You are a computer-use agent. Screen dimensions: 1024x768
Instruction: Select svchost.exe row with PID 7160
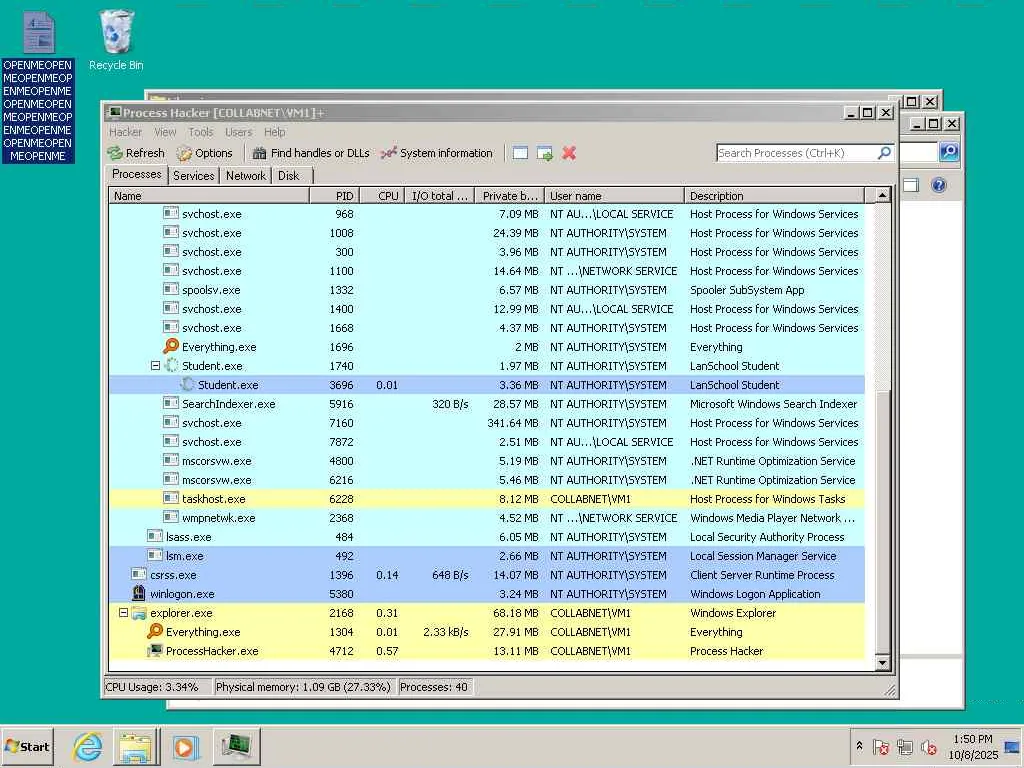tap(487, 423)
